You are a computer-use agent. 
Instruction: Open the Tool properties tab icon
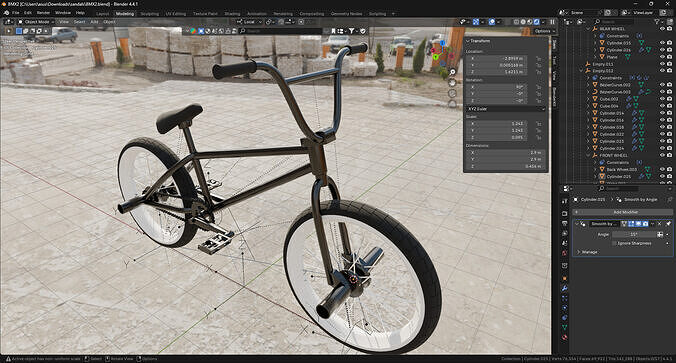(x=564, y=201)
